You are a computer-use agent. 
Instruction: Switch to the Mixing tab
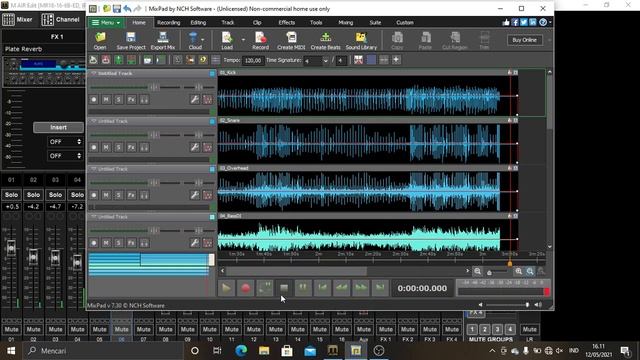[346, 22]
